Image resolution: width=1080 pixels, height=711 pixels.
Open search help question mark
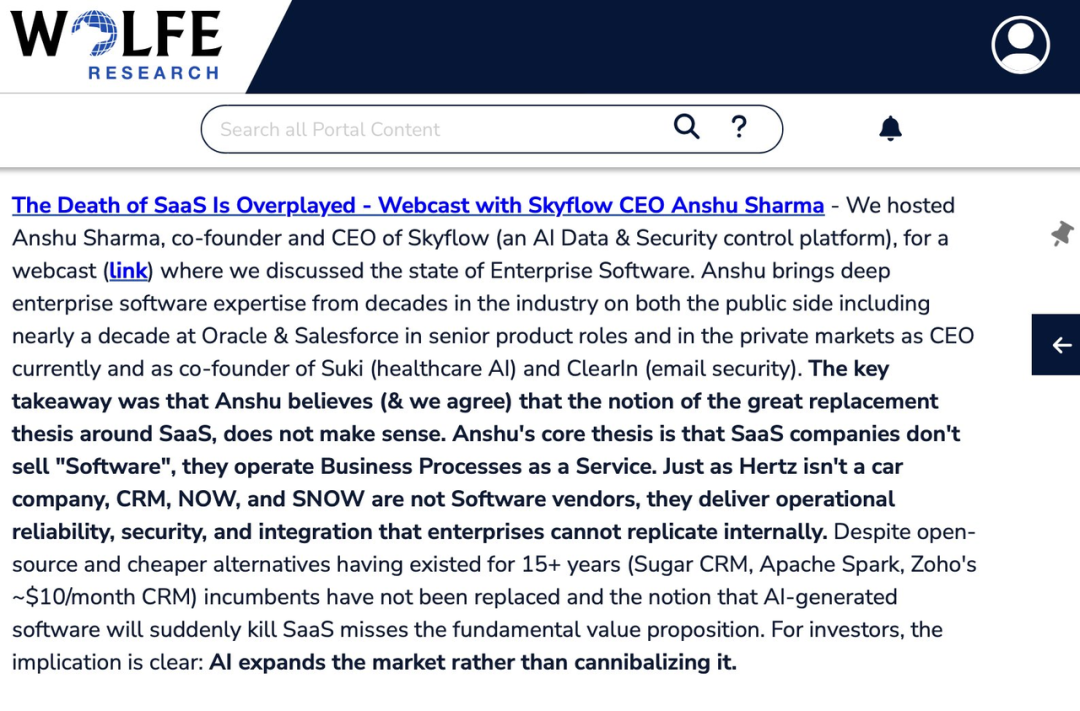coord(739,127)
